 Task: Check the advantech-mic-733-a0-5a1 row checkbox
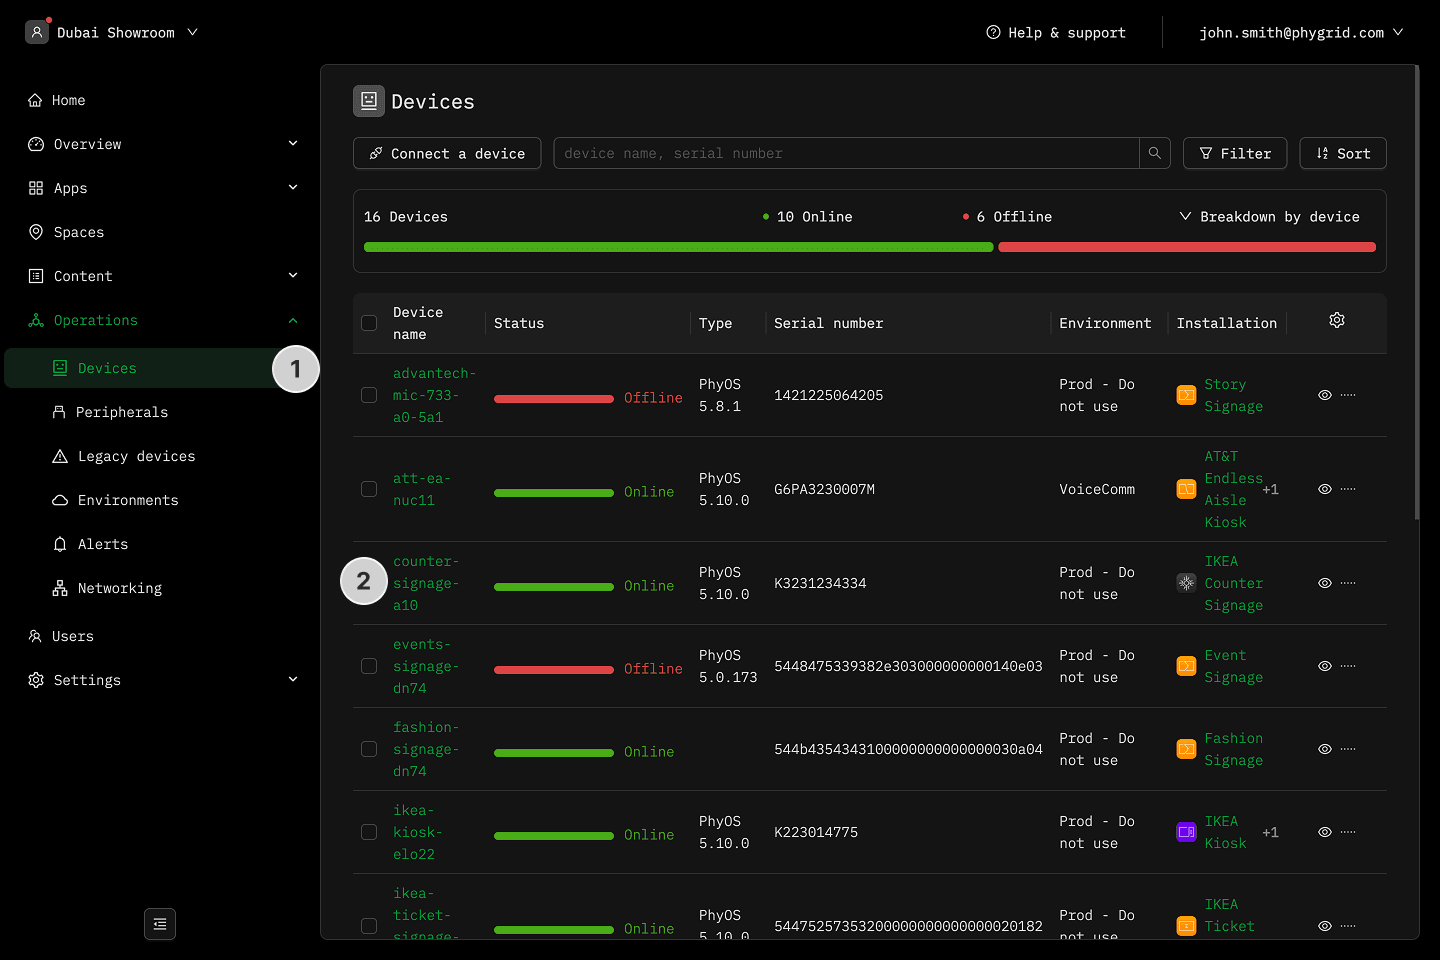(x=369, y=395)
